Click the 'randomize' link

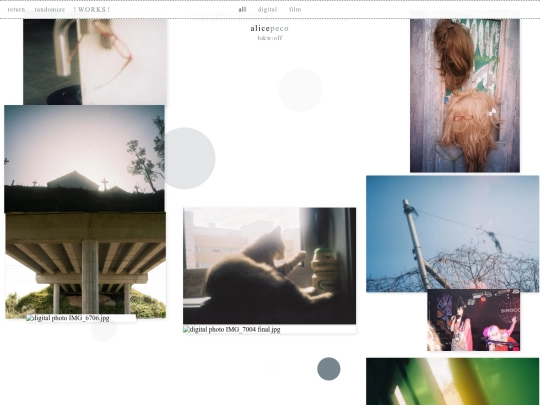click(x=50, y=10)
